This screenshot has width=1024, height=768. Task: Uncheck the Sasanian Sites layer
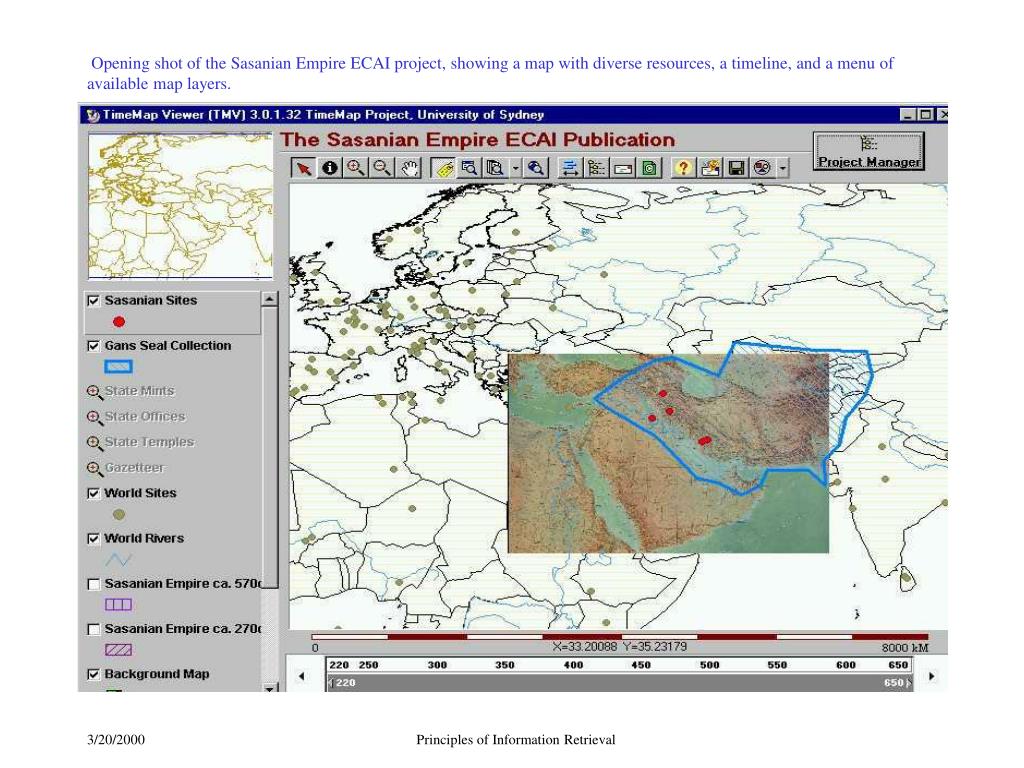[x=93, y=300]
